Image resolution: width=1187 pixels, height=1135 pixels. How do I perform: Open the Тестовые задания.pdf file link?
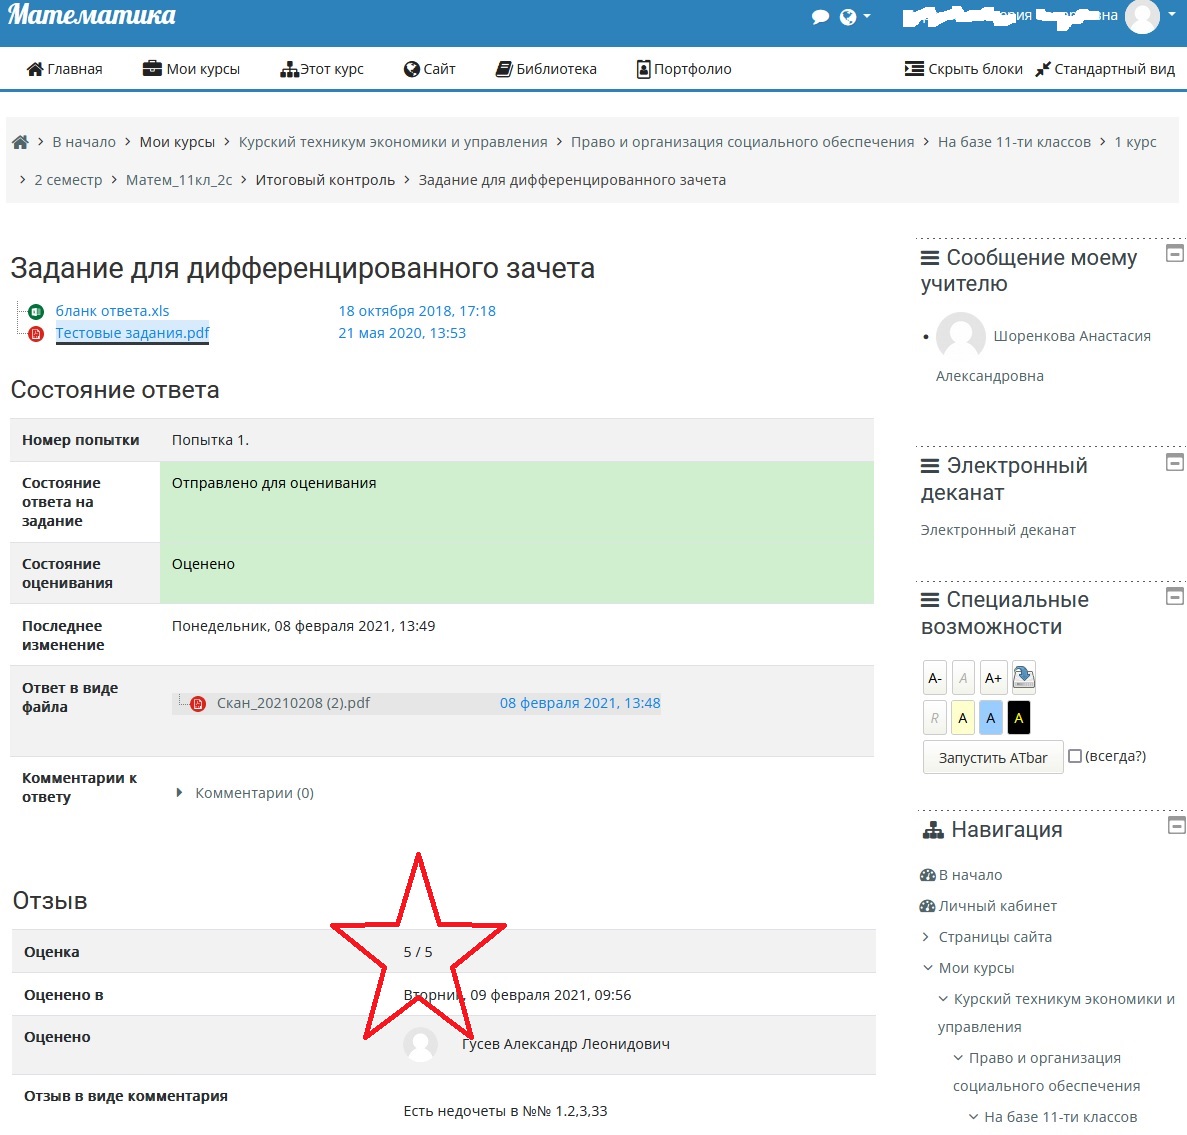point(132,333)
